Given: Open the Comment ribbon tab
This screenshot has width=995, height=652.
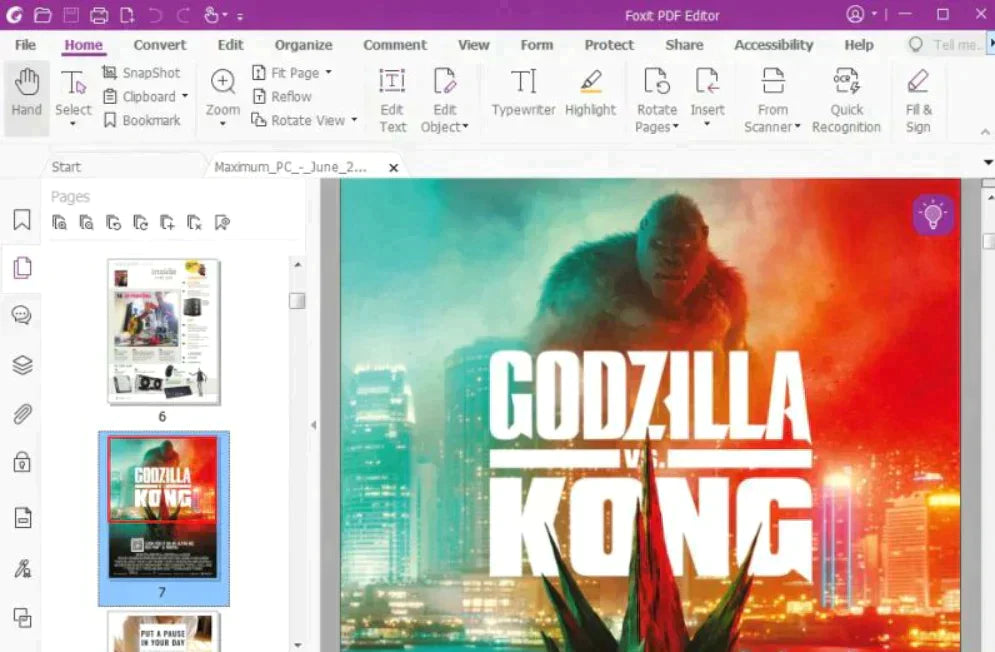Looking at the screenshot, I should click(x=395, y=45).
